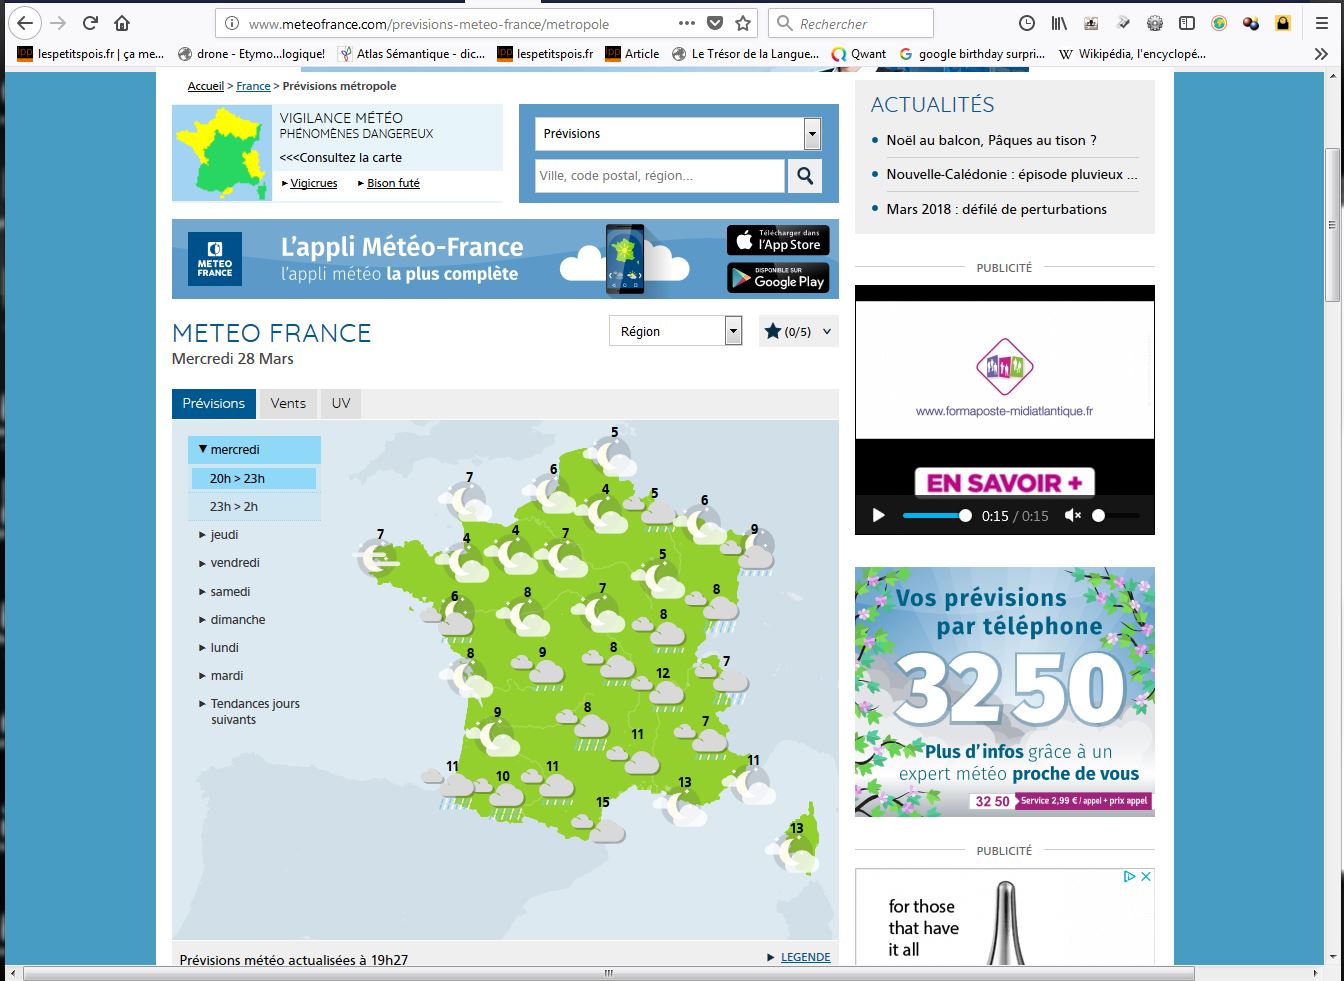The image size is (1344, 981).
Task: Click the Google Play download badge
Action: pyautogui.click(x=778, y=278)
